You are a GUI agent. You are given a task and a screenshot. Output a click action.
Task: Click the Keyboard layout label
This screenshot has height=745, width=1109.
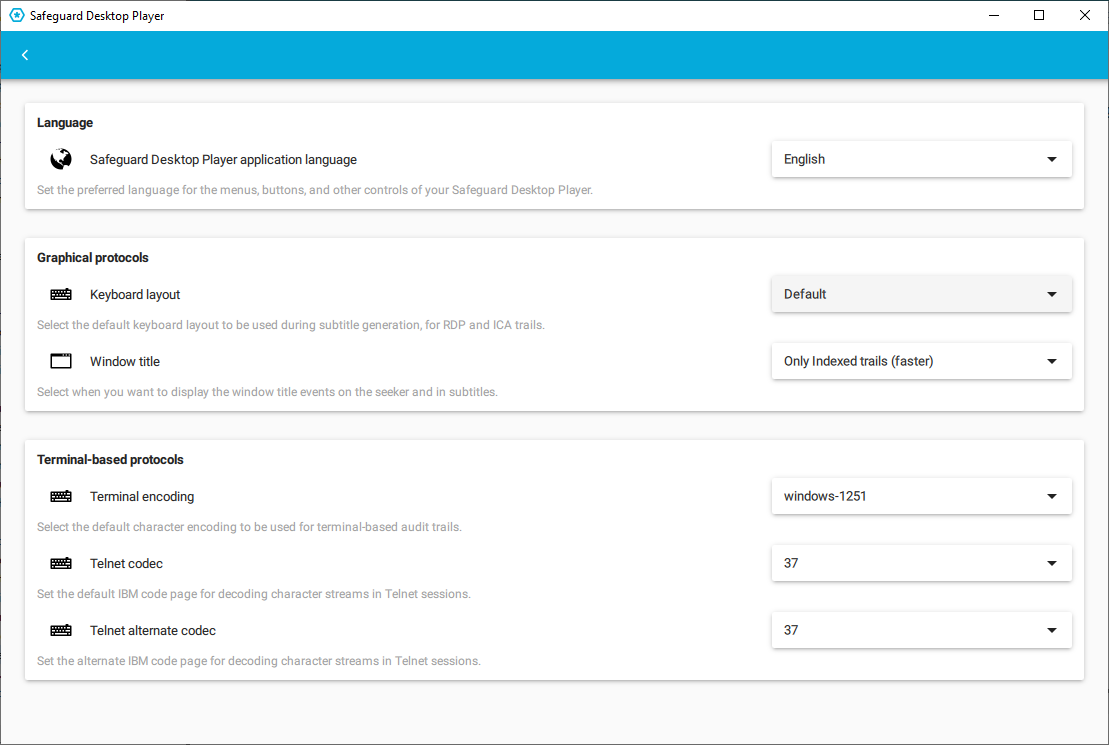(x=135, y=295)
